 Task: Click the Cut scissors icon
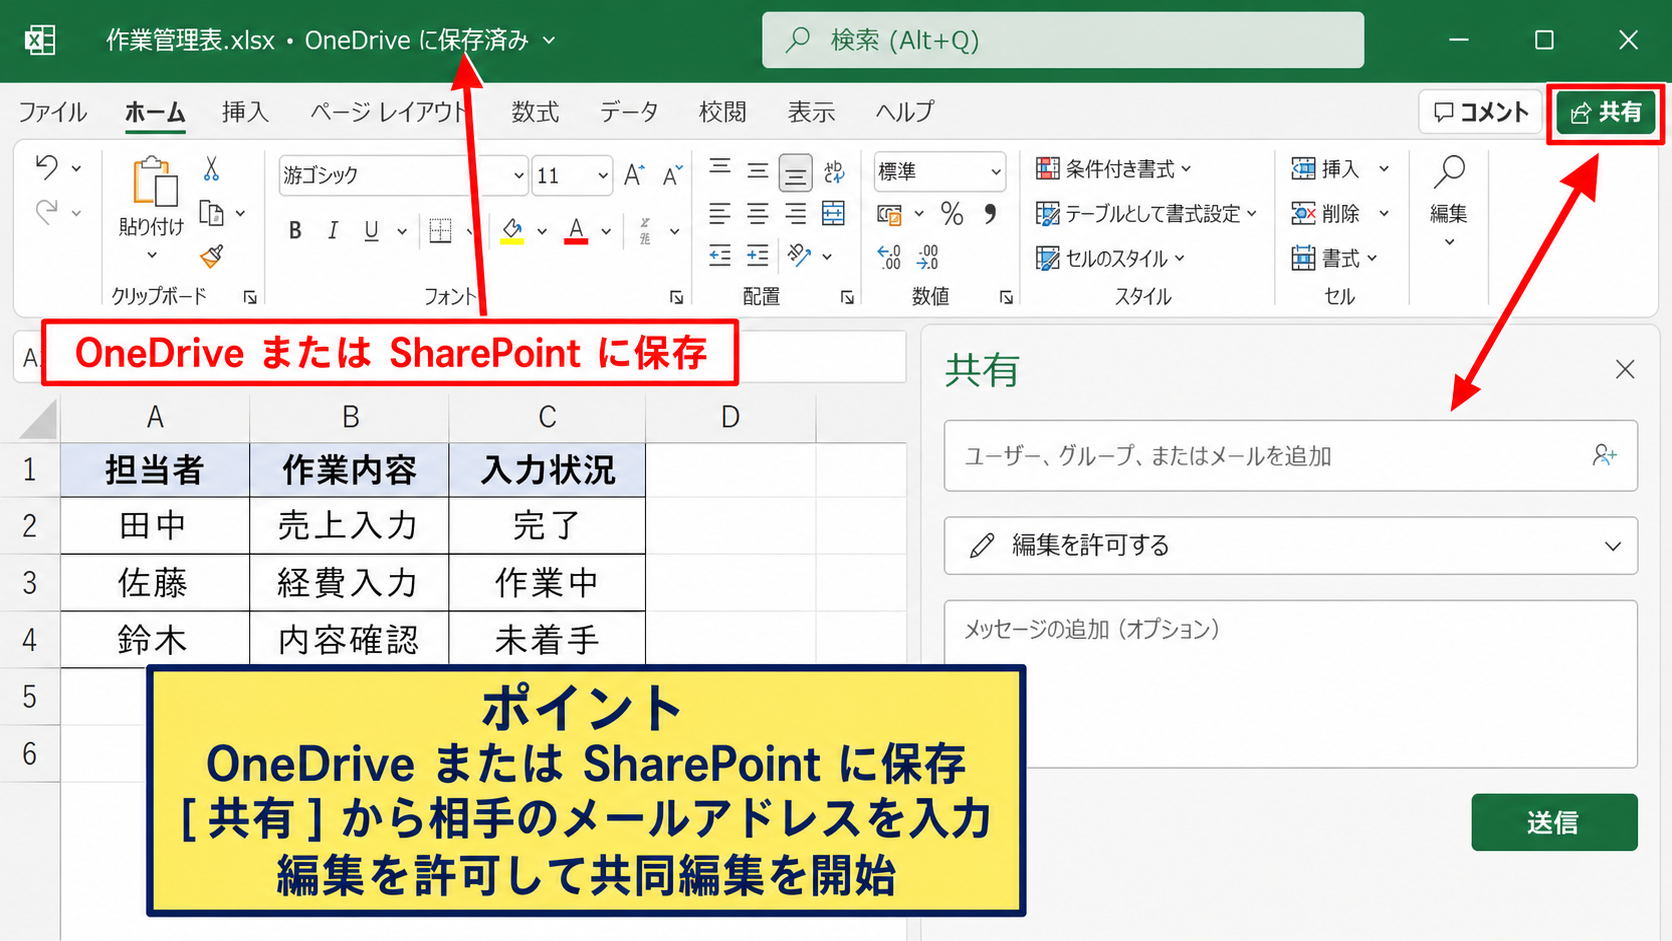[211, 168]
